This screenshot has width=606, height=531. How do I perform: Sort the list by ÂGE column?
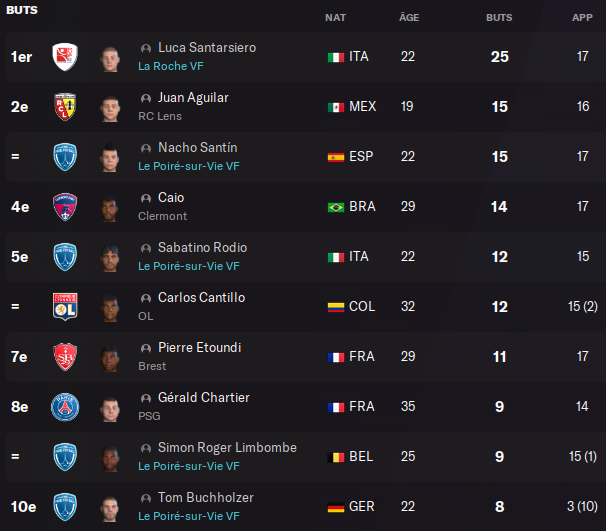(408, 18)
